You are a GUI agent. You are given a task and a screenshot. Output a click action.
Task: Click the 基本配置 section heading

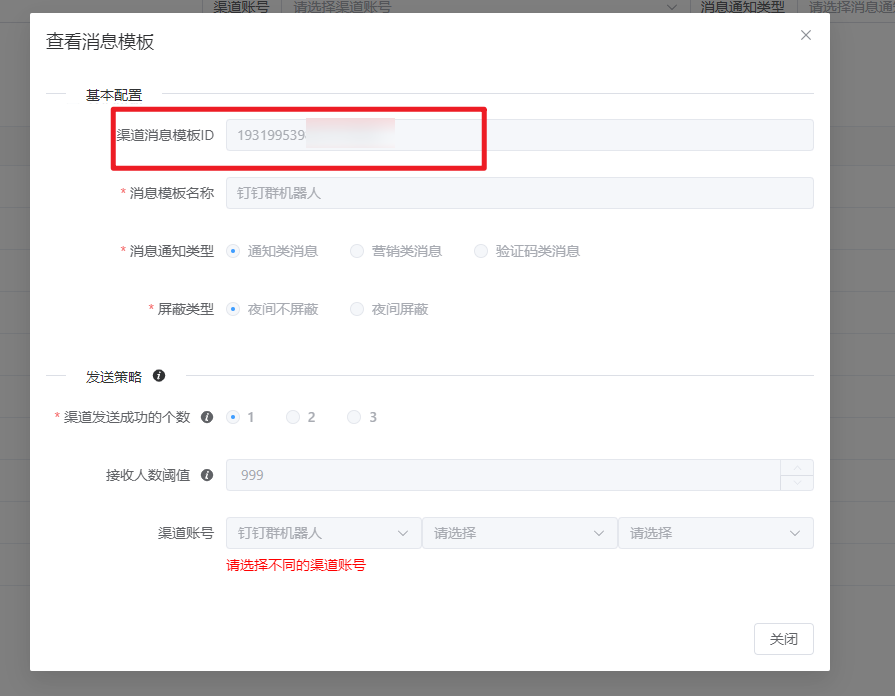click(x=114, y=95)
